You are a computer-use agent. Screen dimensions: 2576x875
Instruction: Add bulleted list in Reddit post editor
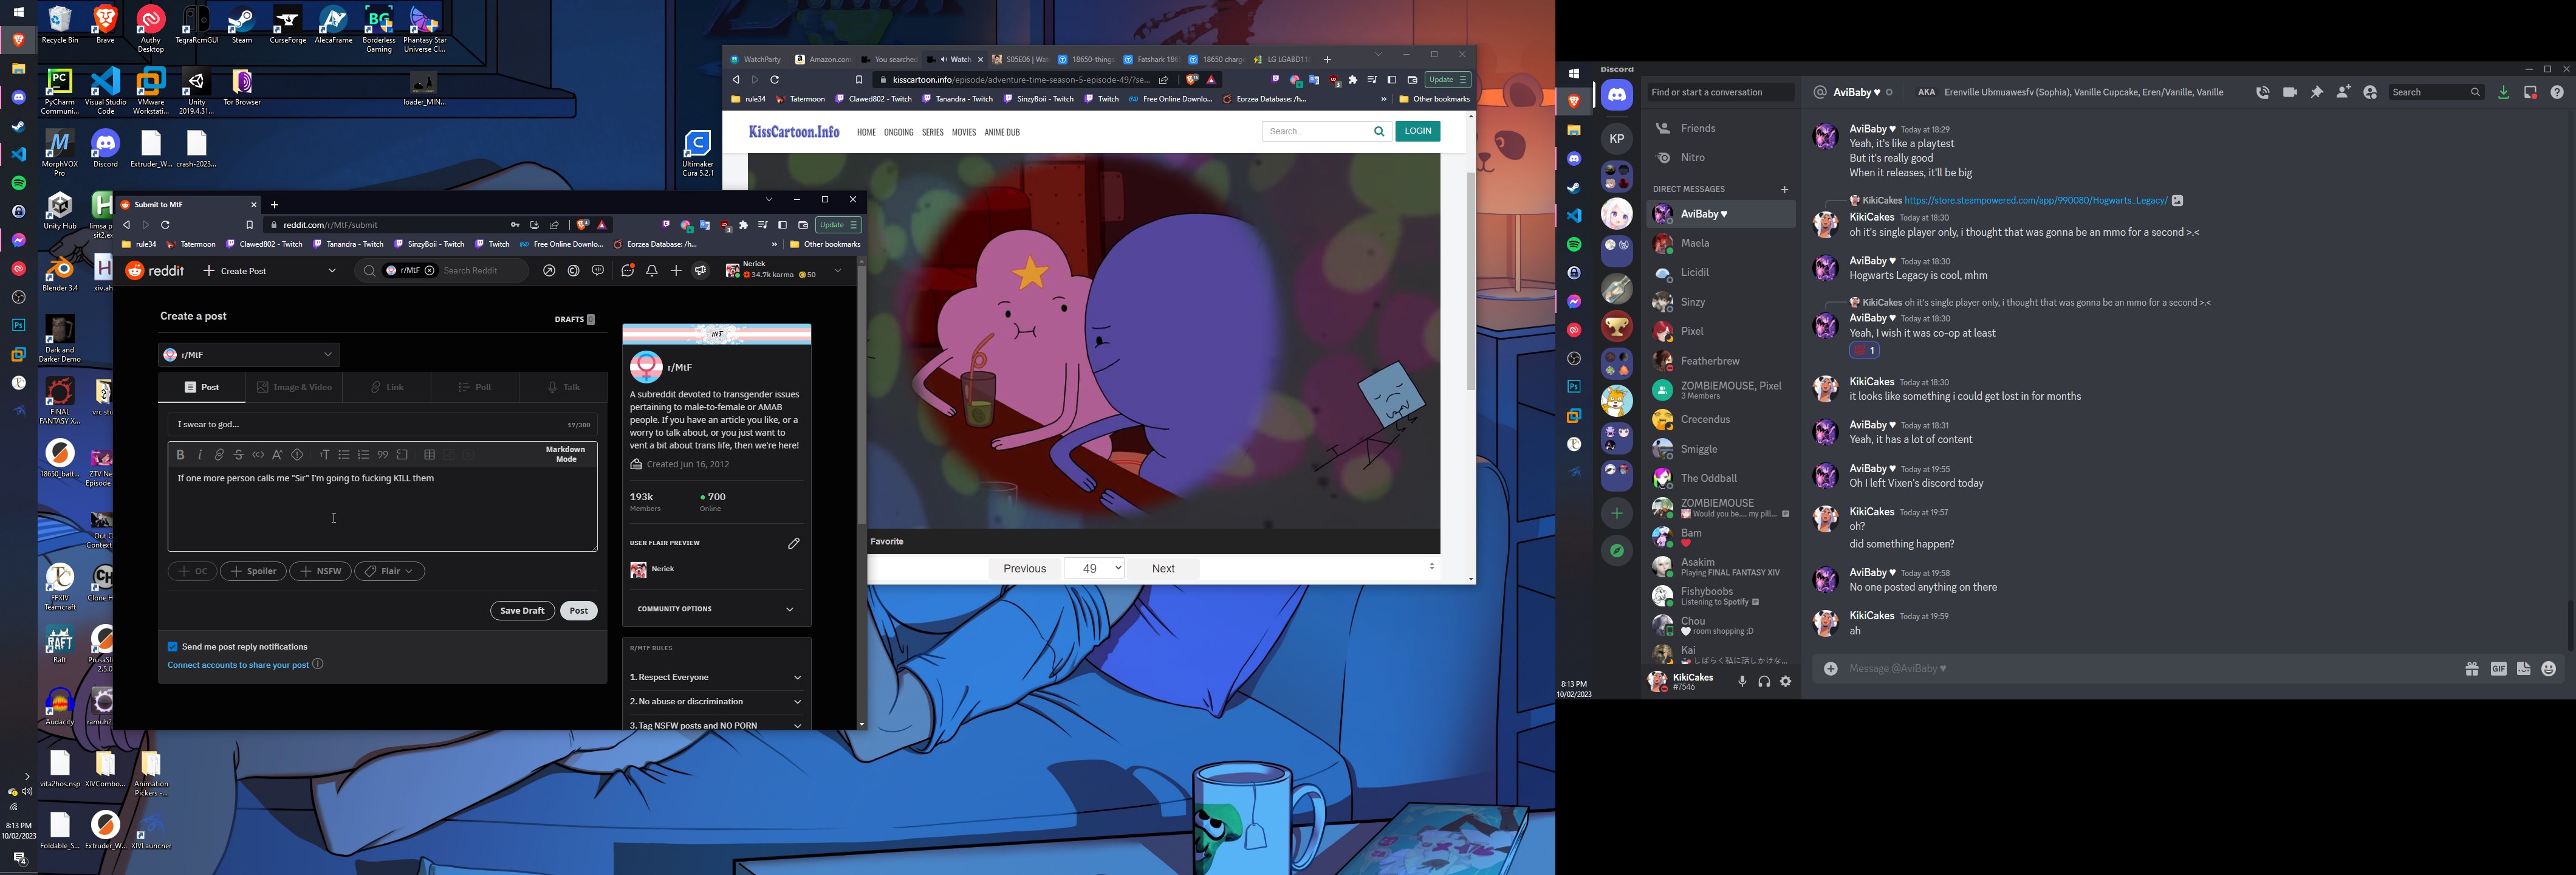tap(344, 455)
